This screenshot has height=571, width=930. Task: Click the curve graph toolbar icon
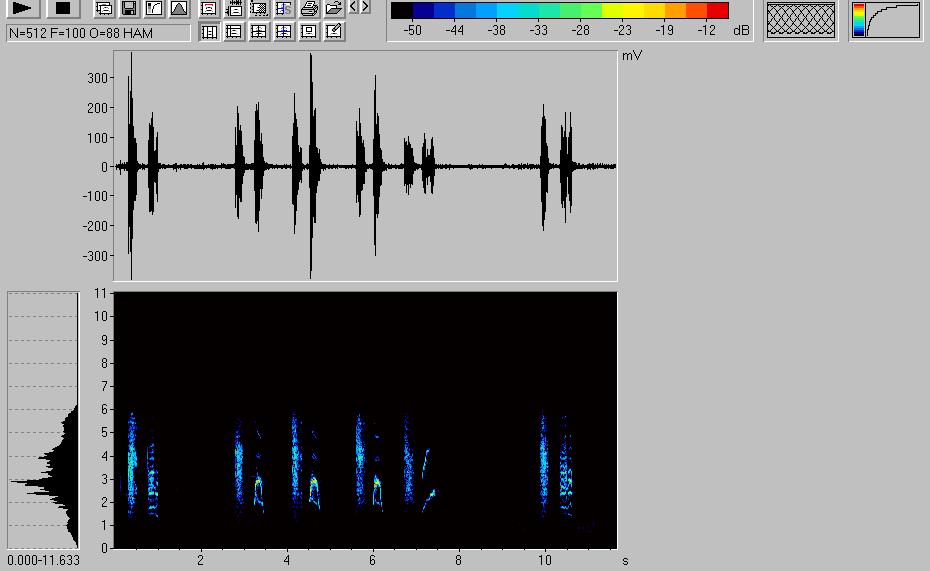click(x=154, y=9)
